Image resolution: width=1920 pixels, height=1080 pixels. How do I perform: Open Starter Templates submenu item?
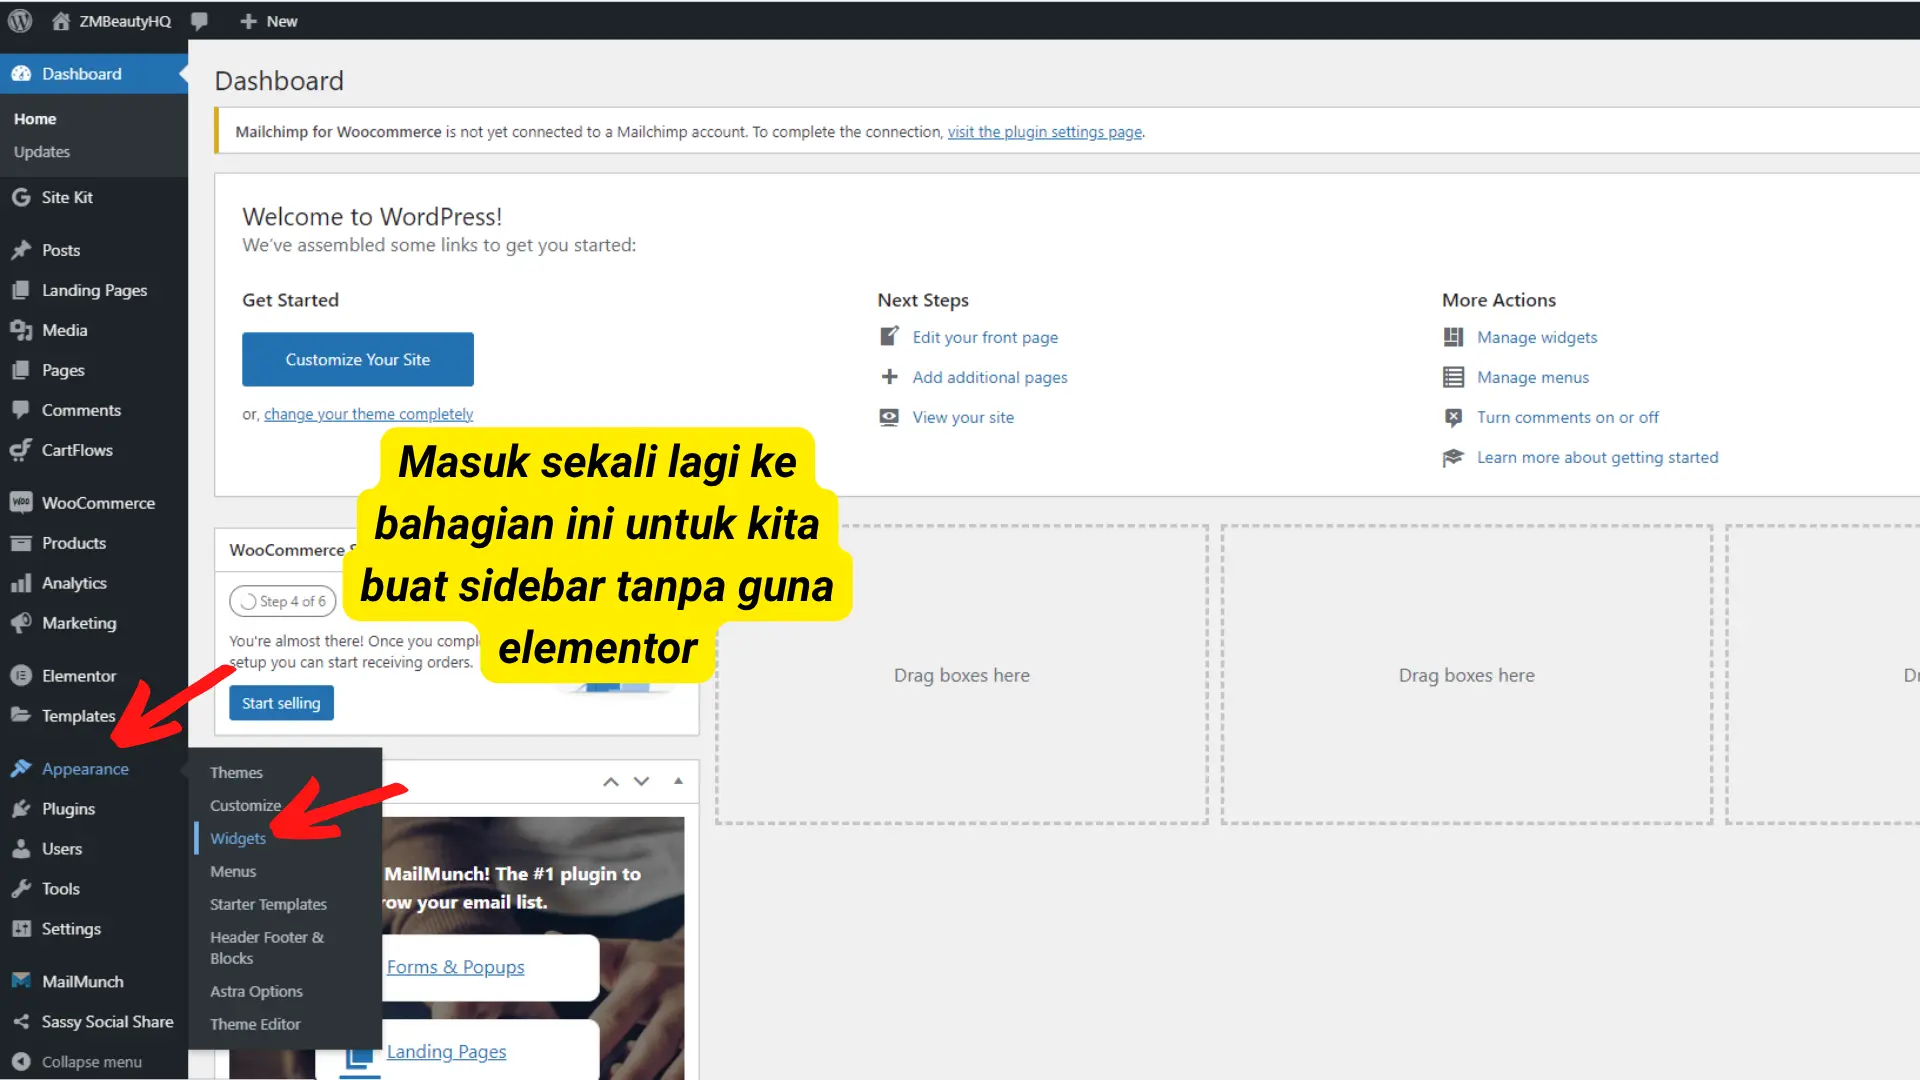[268, 904]
